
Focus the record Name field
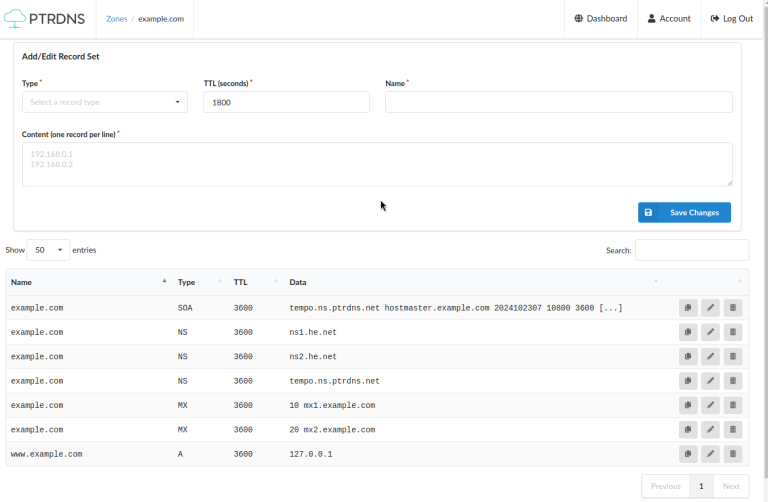point(559,102)
